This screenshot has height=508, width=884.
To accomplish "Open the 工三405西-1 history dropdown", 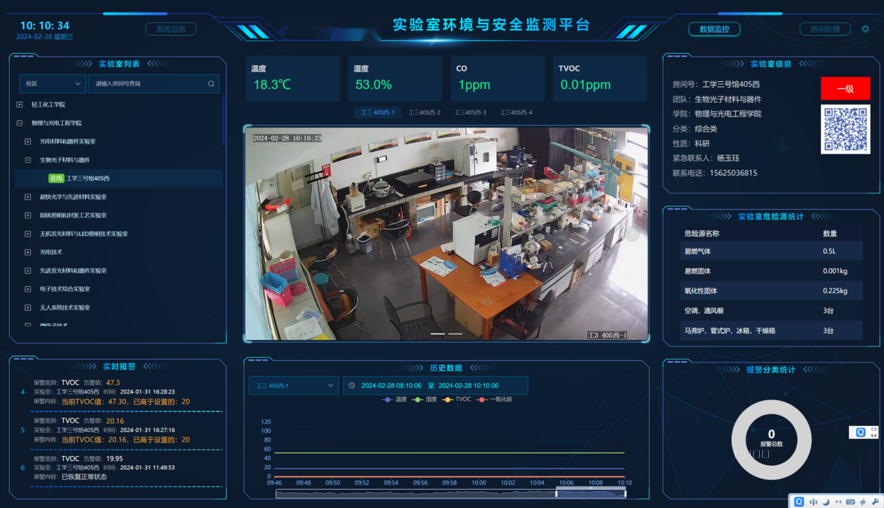I will pyautogui.click(x=293, y=385).
